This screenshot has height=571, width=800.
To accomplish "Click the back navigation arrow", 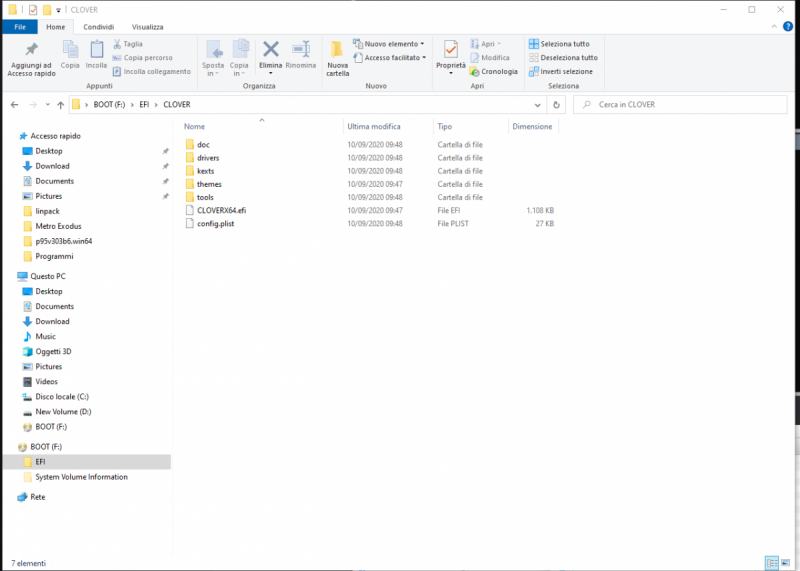I will point(14,105).
